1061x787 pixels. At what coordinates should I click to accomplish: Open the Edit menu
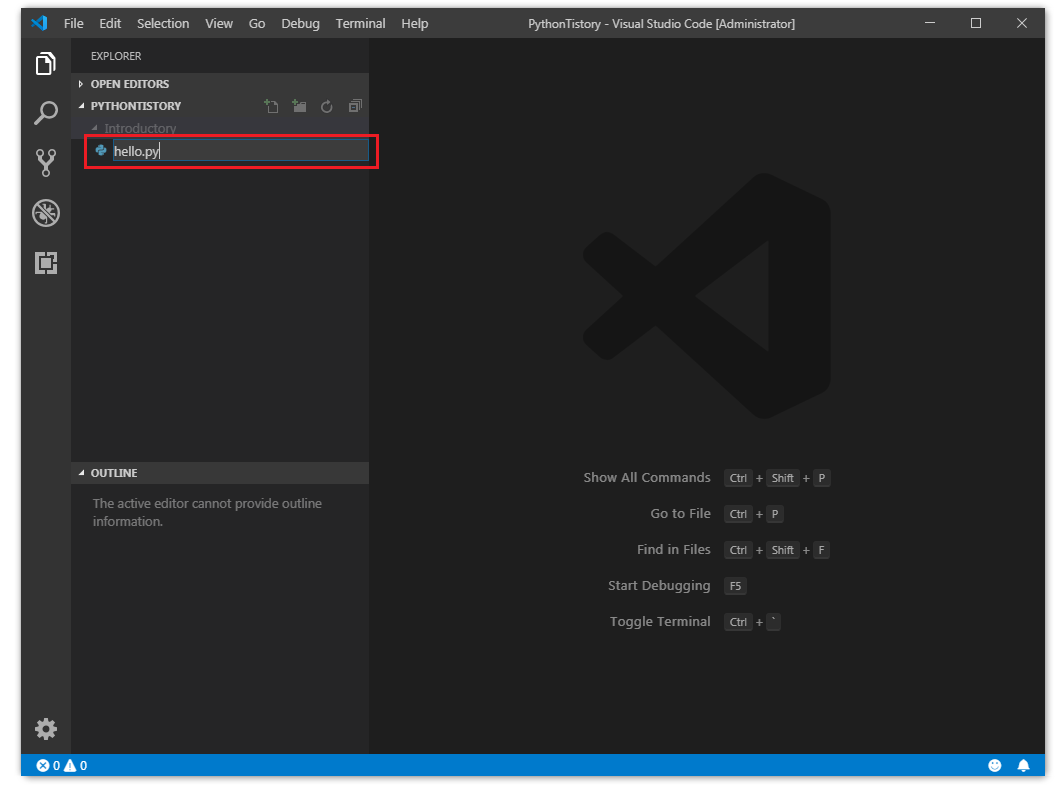[x=110, y=24]
